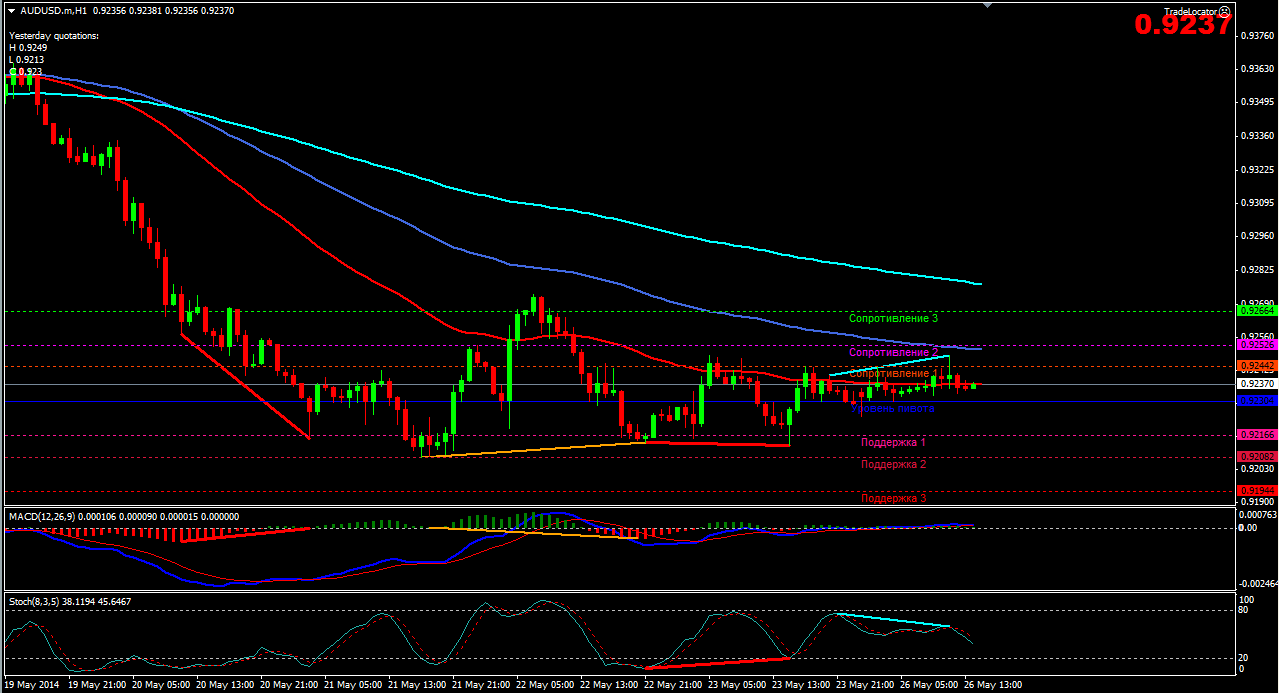Click the 0.92030 price scale value
This screenshot has width=1279, height=693.
click(x=1256, y=469)
